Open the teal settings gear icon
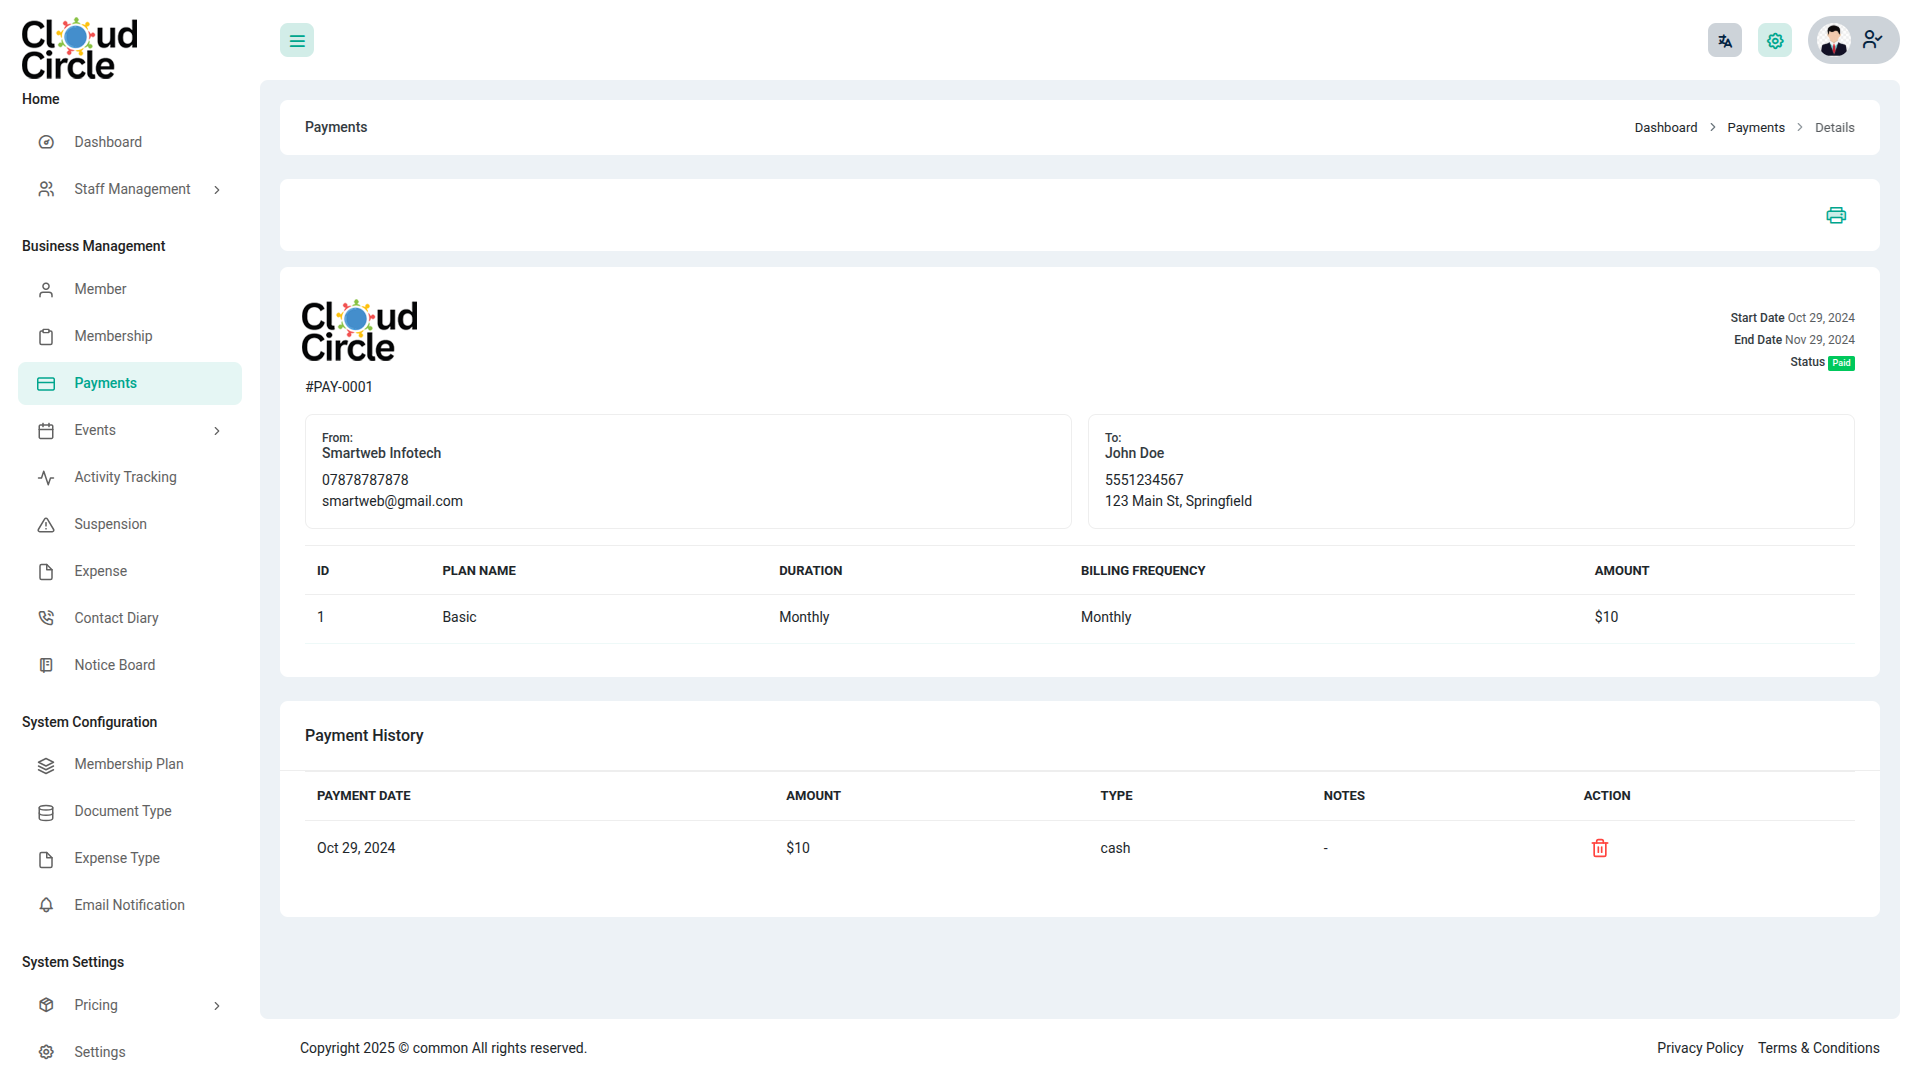The image size is (1920, 1080). 1775,41
